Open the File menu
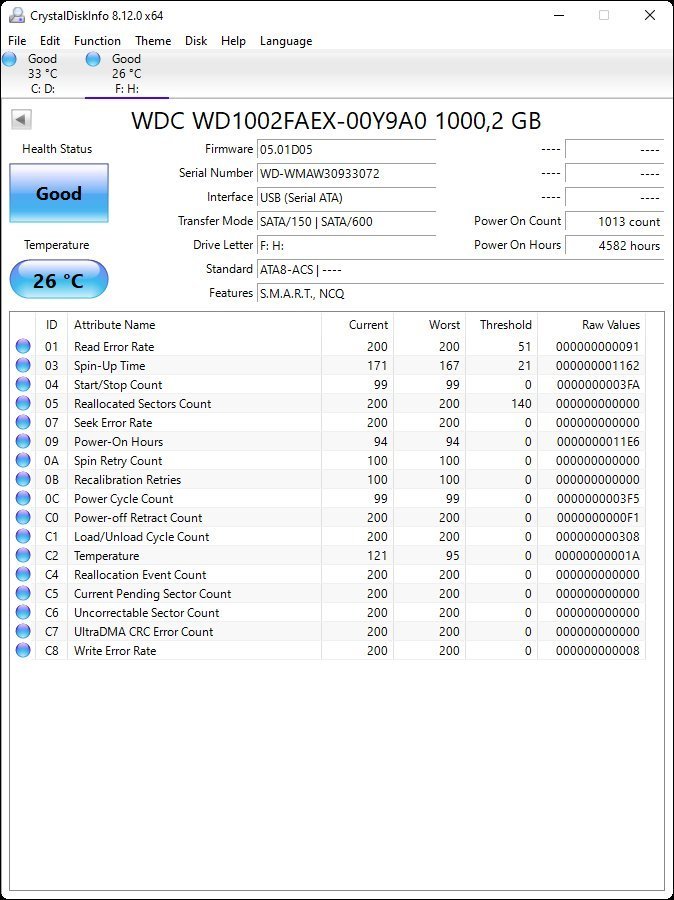674x900 pixels. click(x=17, y=41)
